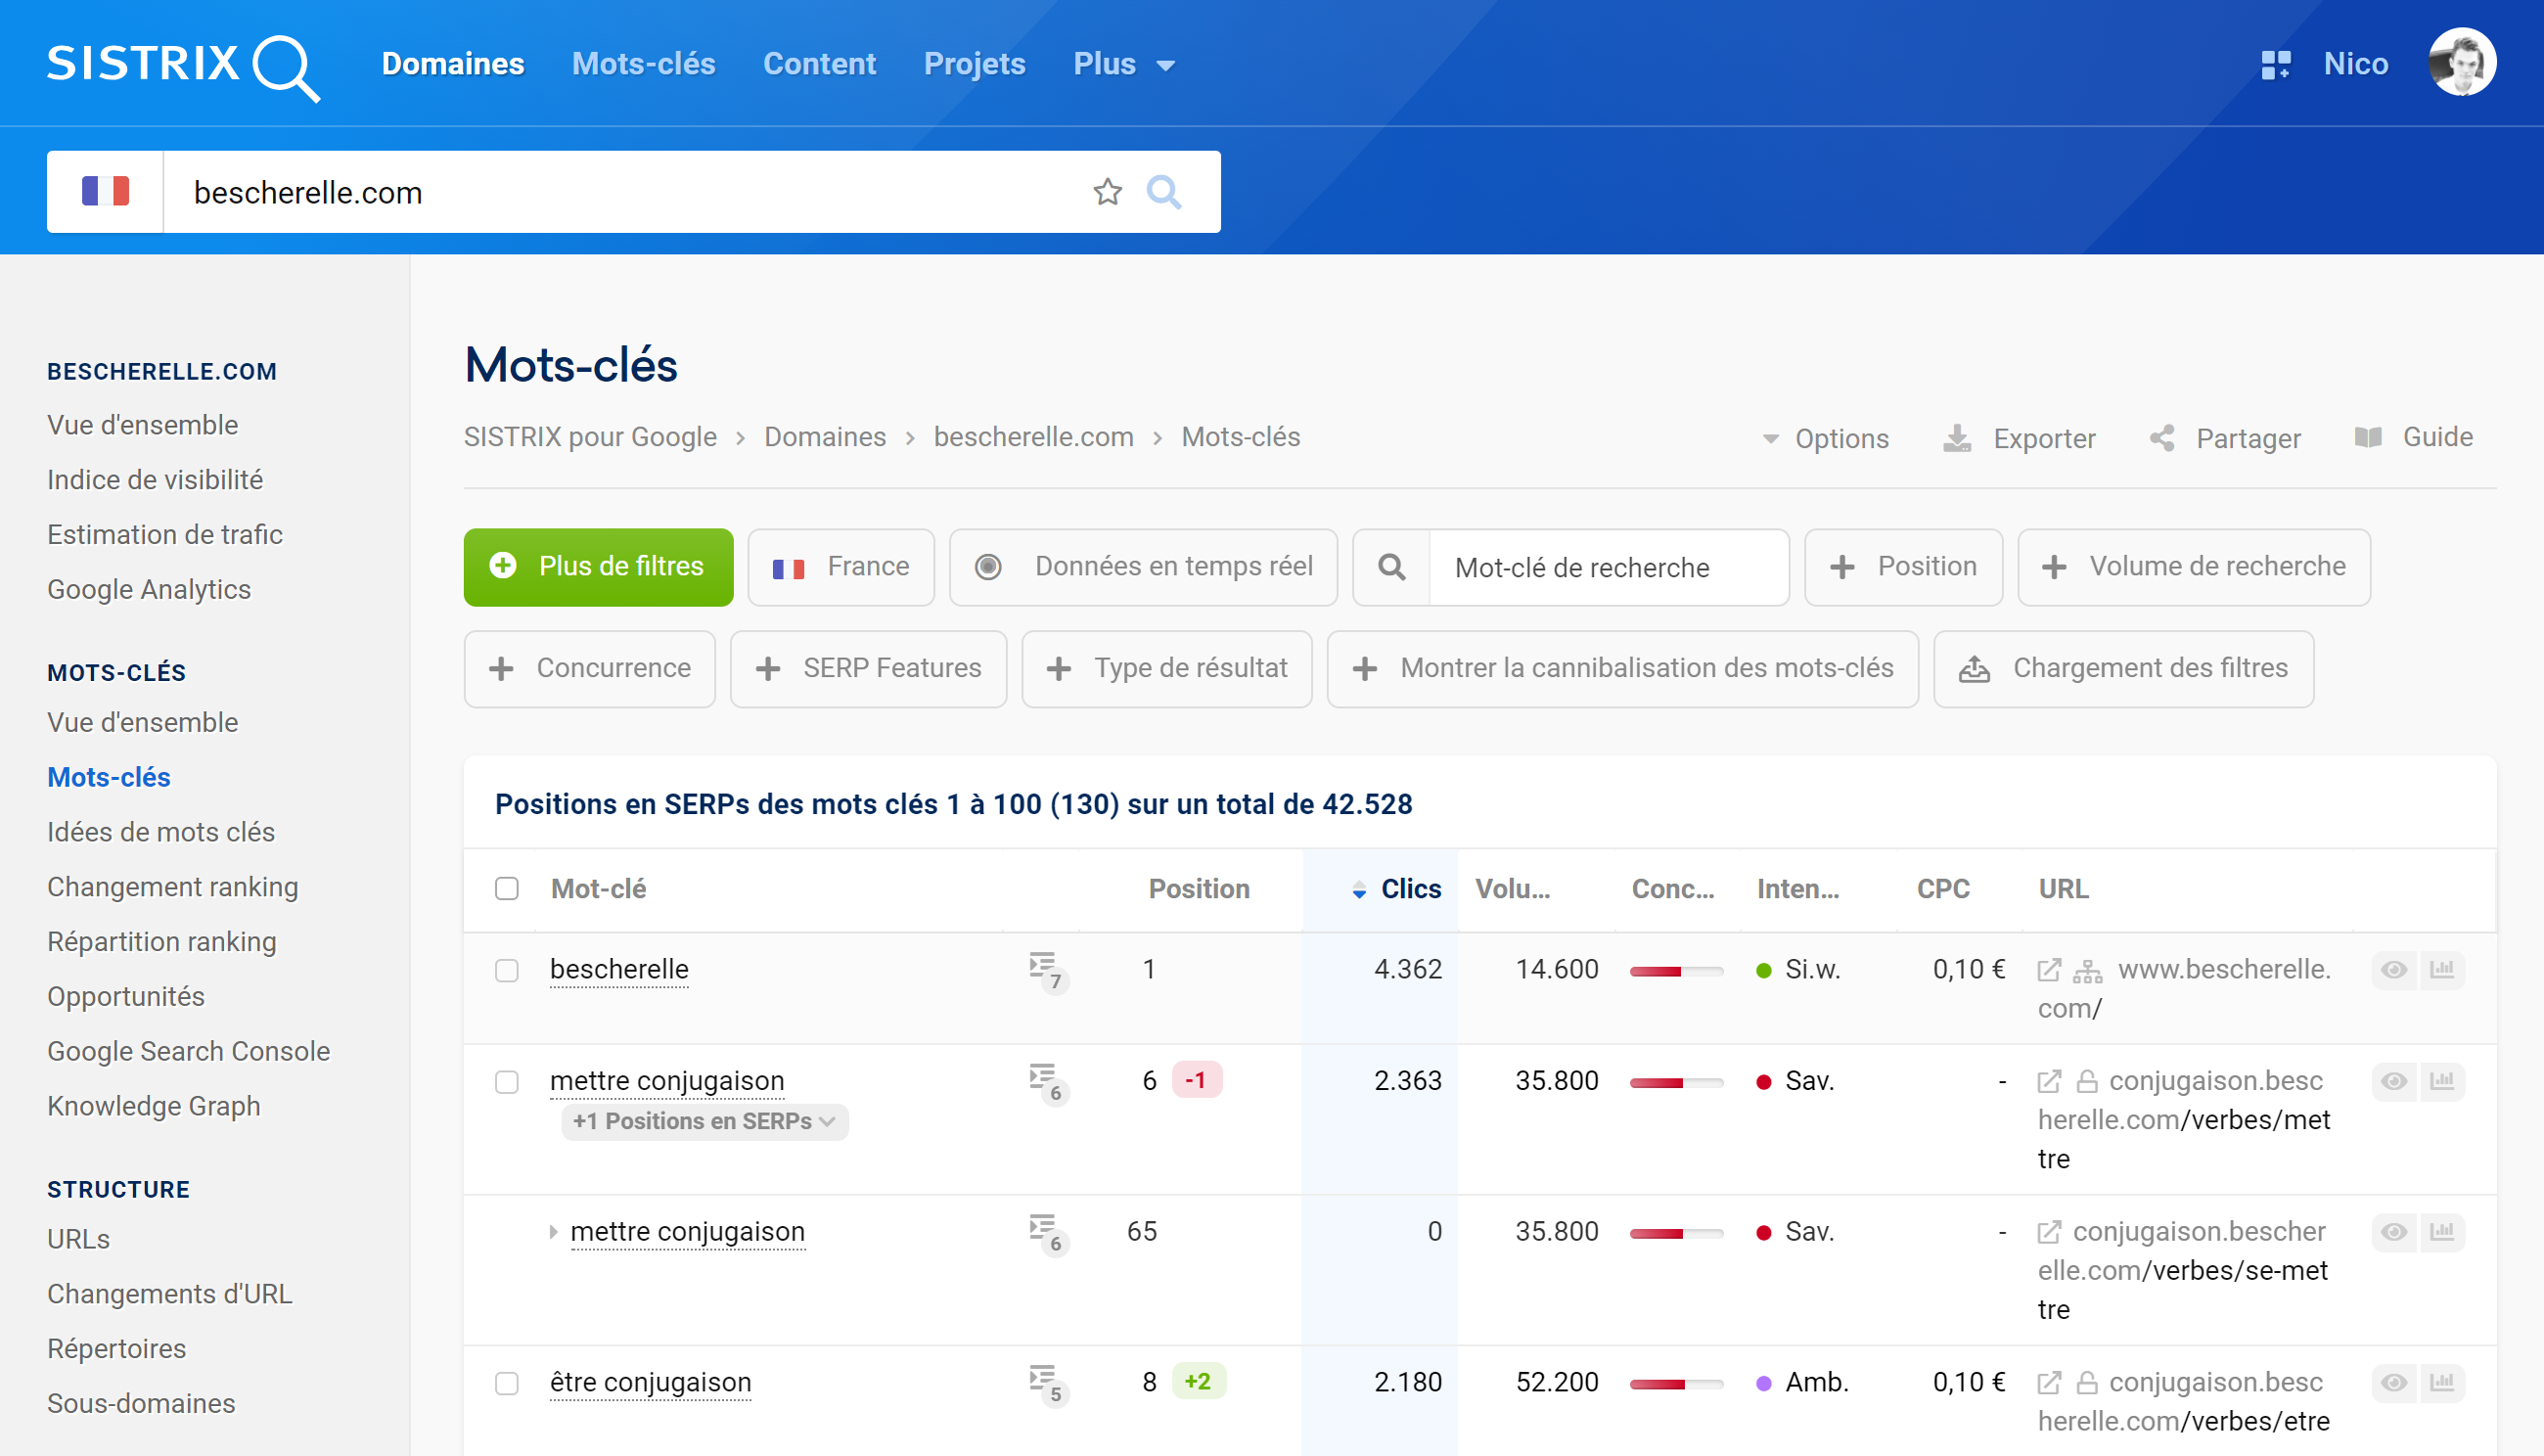Go to the Content top menu
Viewport: 2544px width, 1456px height.
[x=819, y=64]
